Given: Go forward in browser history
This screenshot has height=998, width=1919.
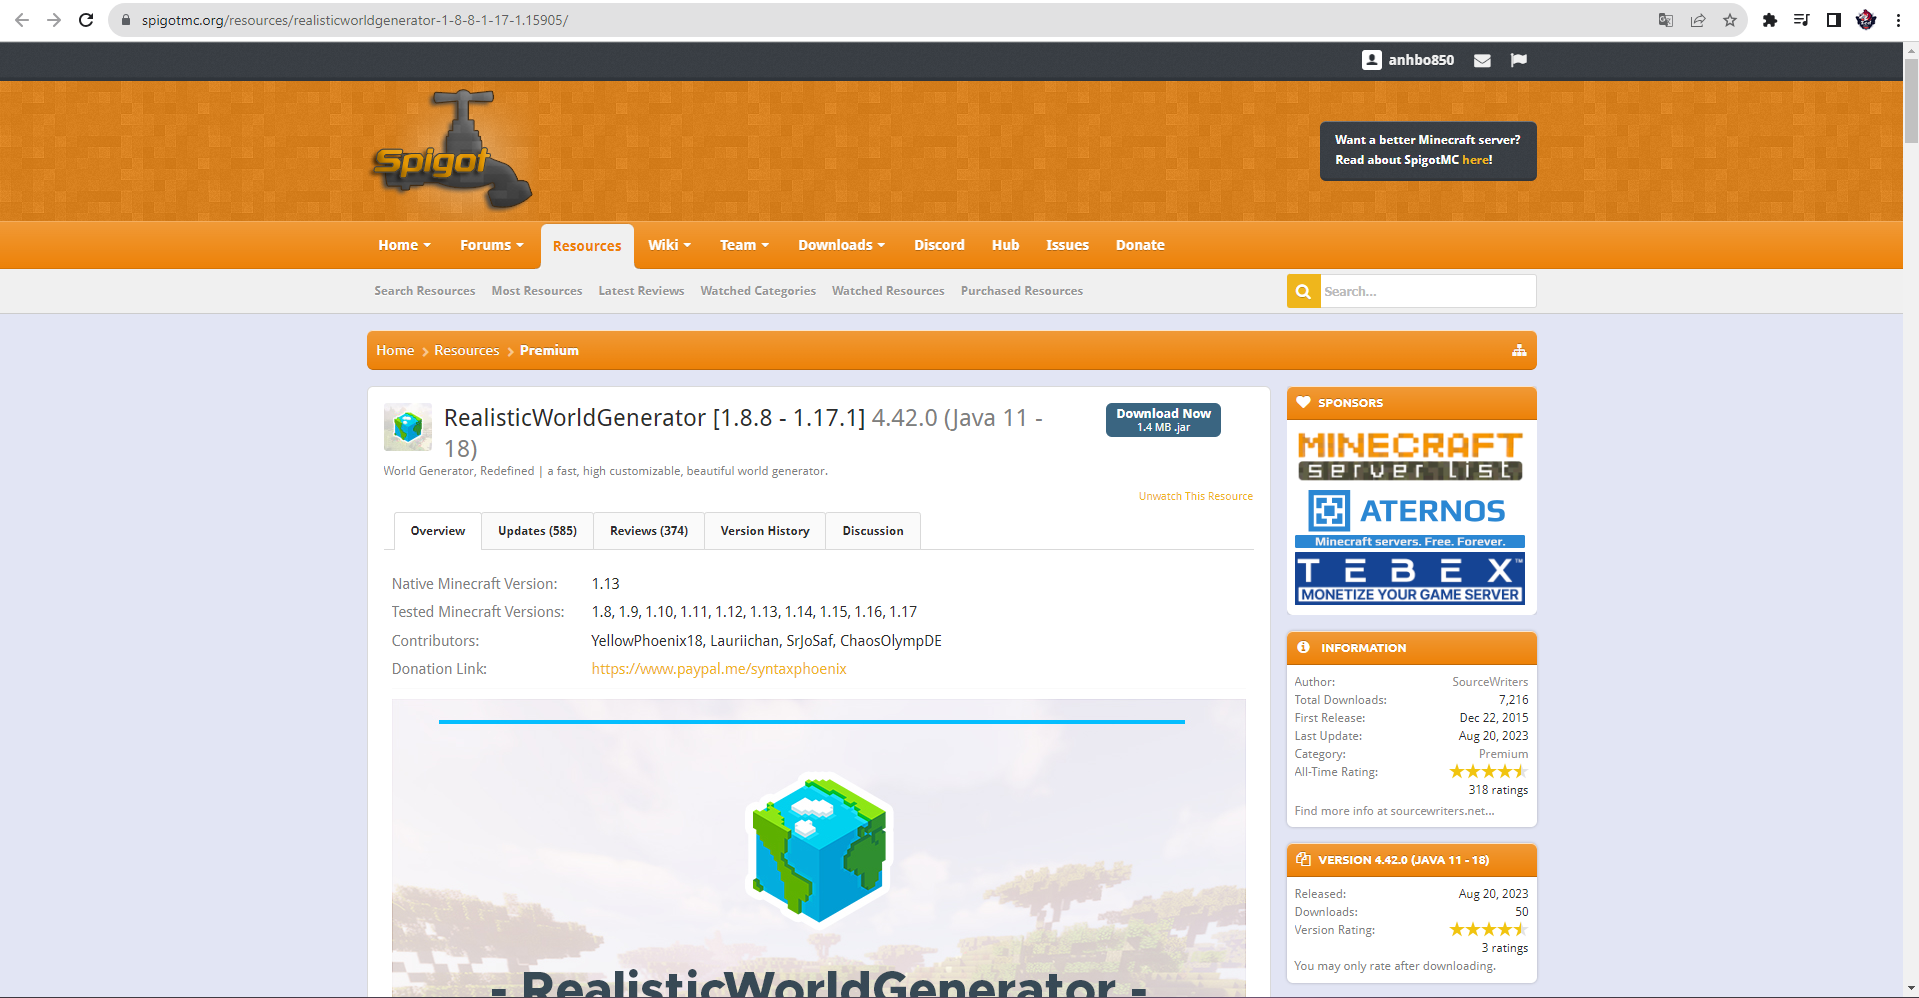Looking at the screenshot, I should (54, 20).
